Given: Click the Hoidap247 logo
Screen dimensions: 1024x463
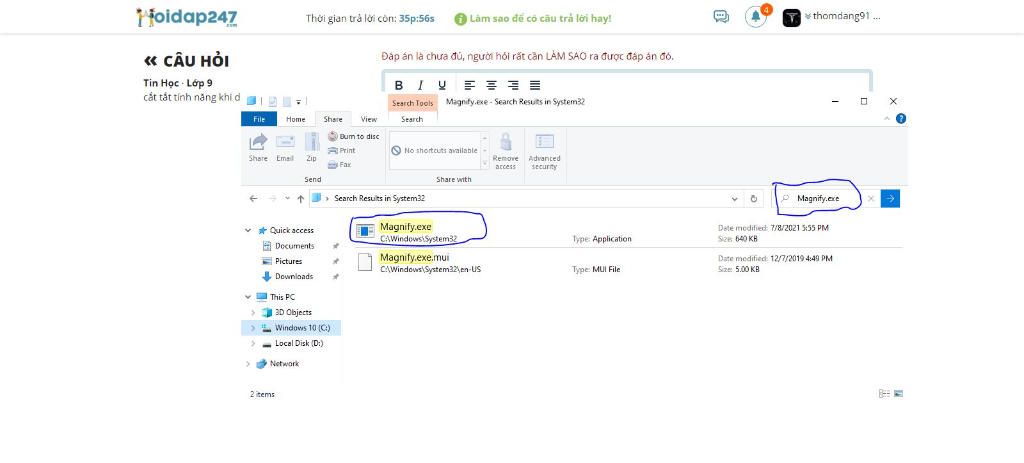Looking at the screenshot, I should click(x=187, y=17).
